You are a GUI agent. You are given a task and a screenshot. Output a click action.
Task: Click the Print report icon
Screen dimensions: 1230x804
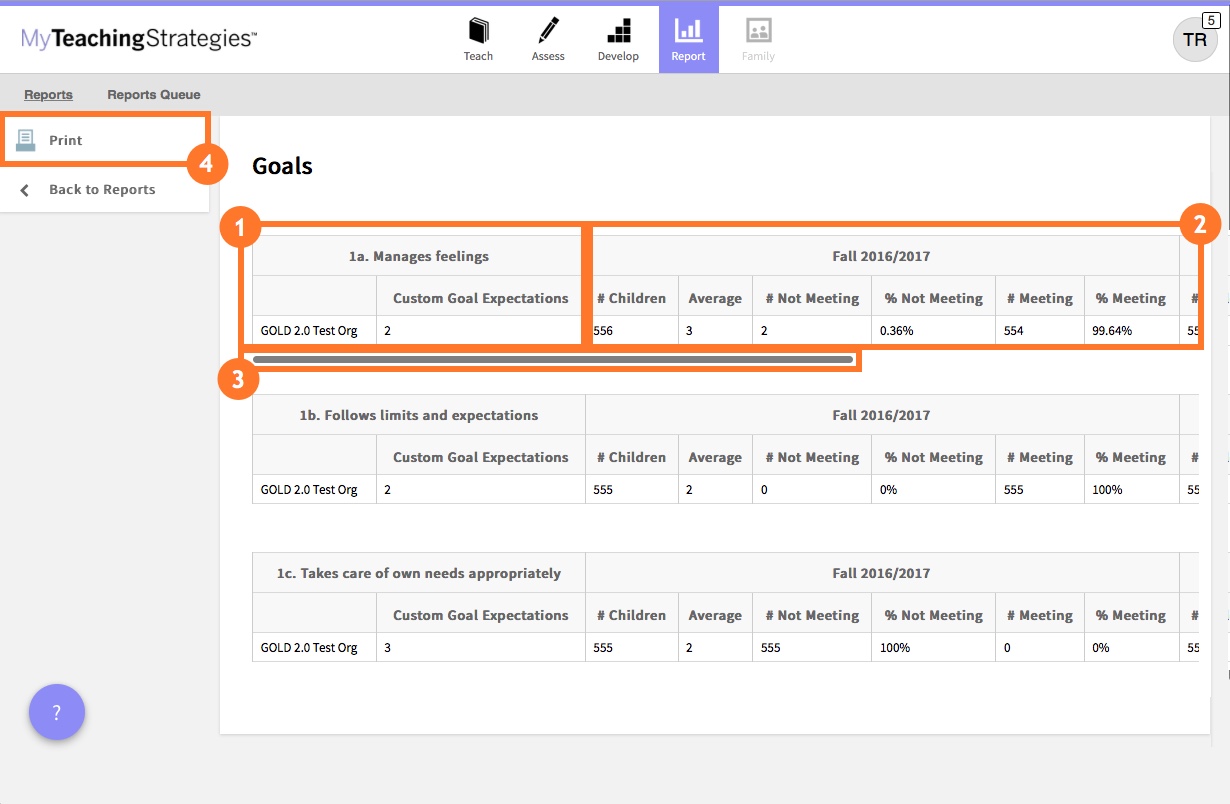click(27, 139)
